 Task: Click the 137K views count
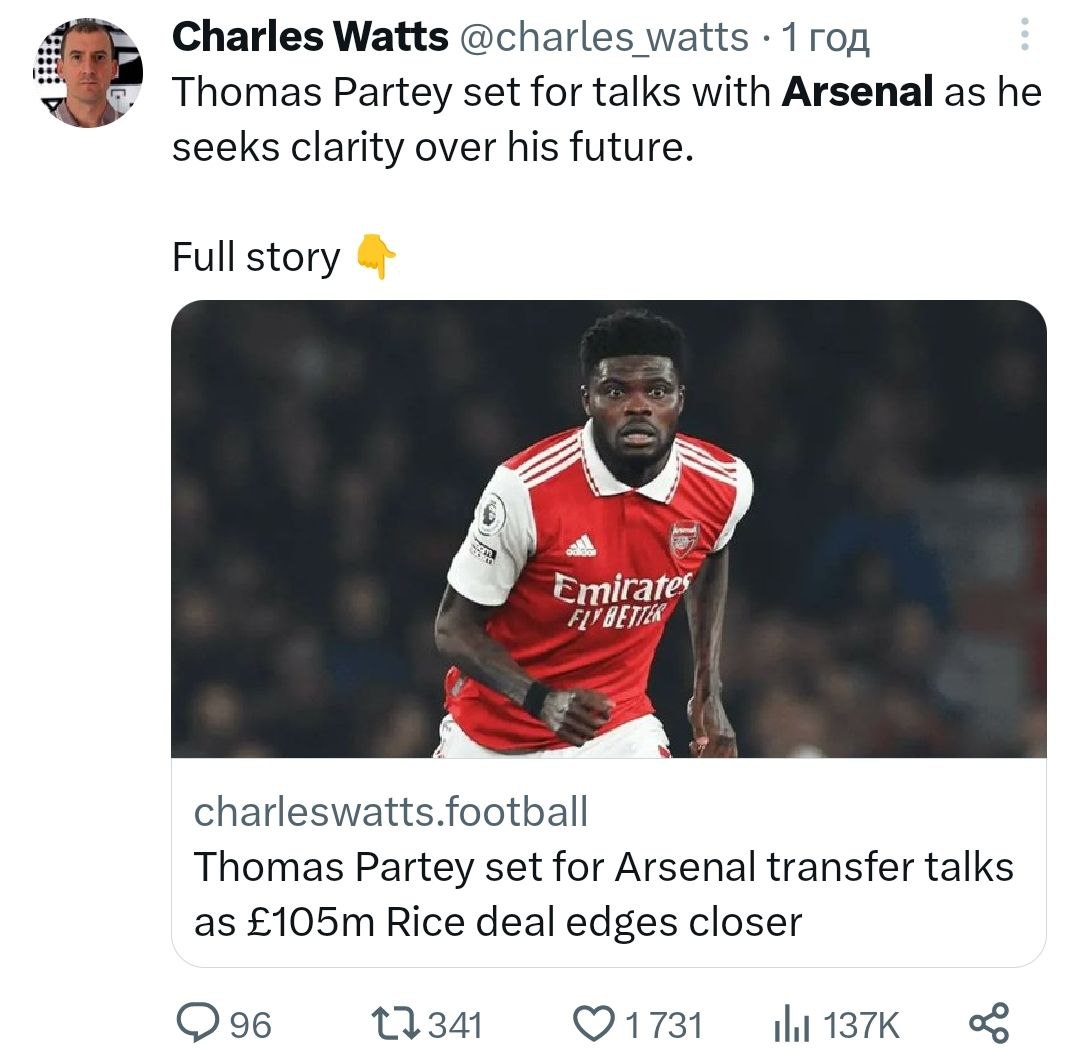pyautogui.click(x=864, y=1025)
